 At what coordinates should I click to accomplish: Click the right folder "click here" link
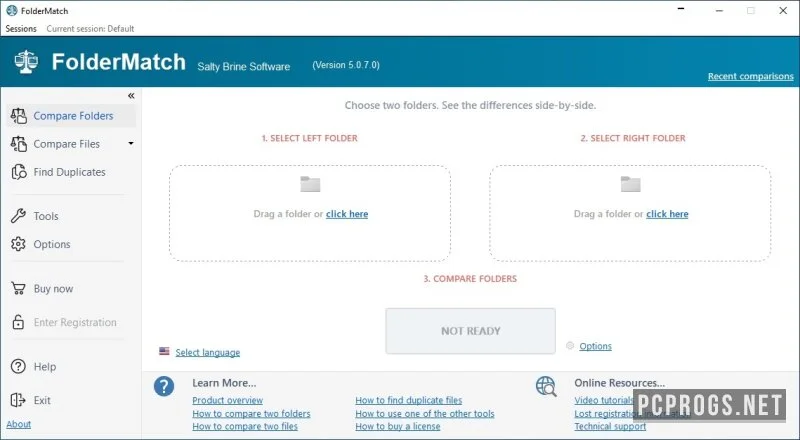tap(667, 214)
